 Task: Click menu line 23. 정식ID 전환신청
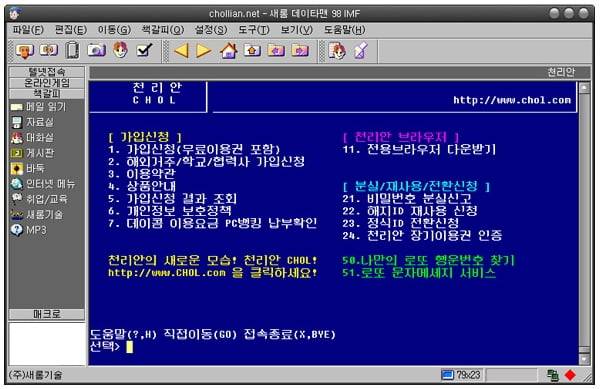tap(401, 223)
